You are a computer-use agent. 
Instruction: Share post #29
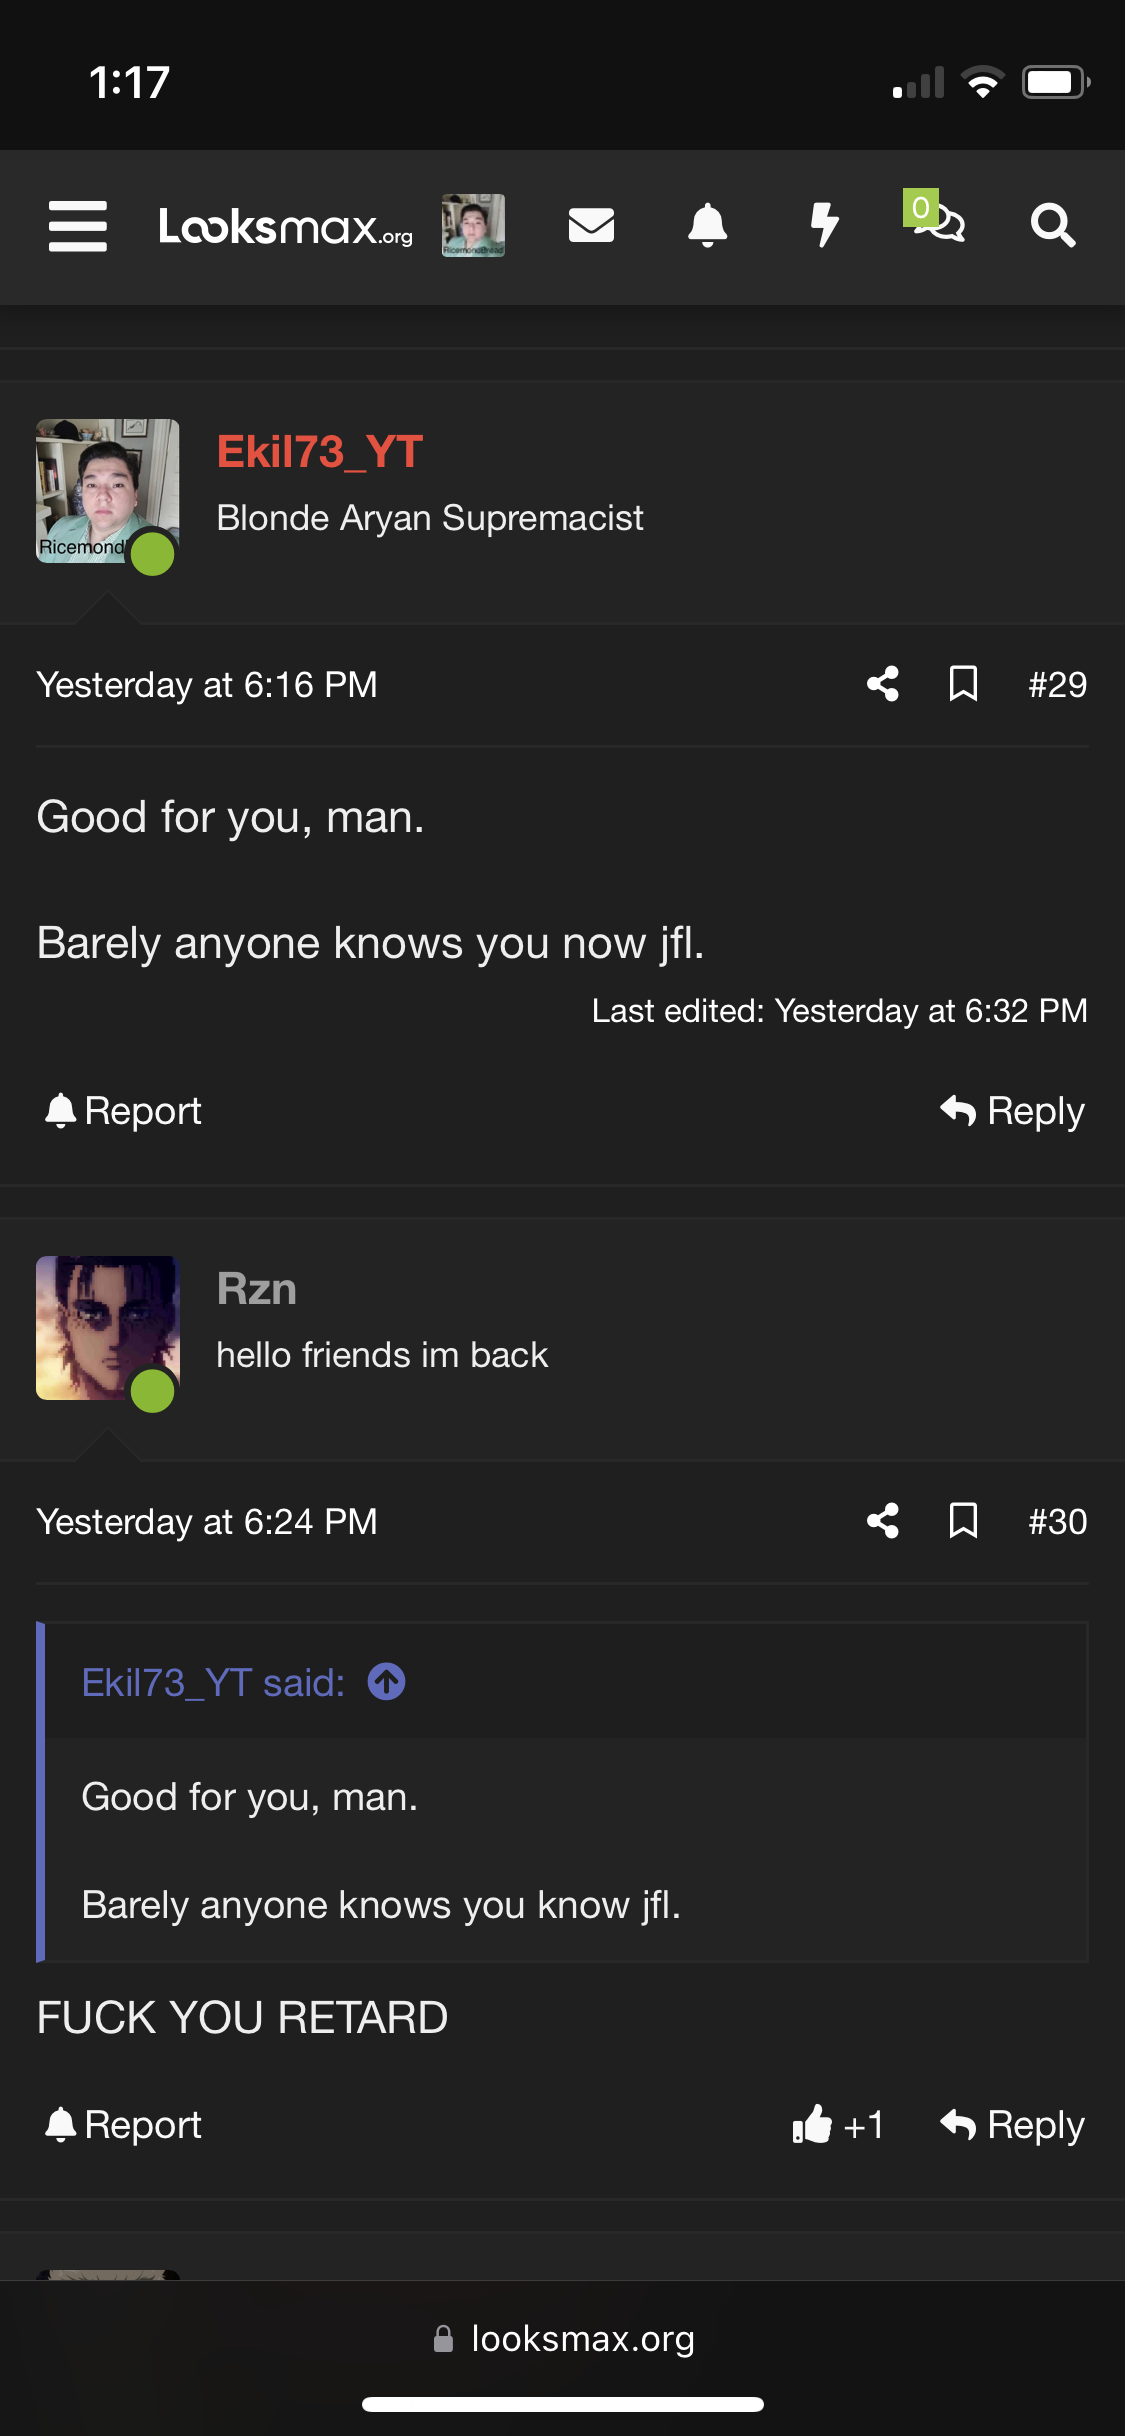[x=883, y=684]
